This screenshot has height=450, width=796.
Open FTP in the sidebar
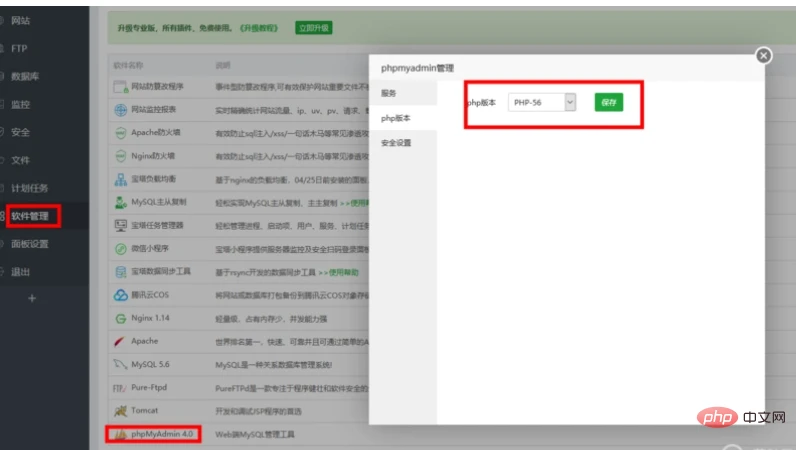click(x=19, y=48)
